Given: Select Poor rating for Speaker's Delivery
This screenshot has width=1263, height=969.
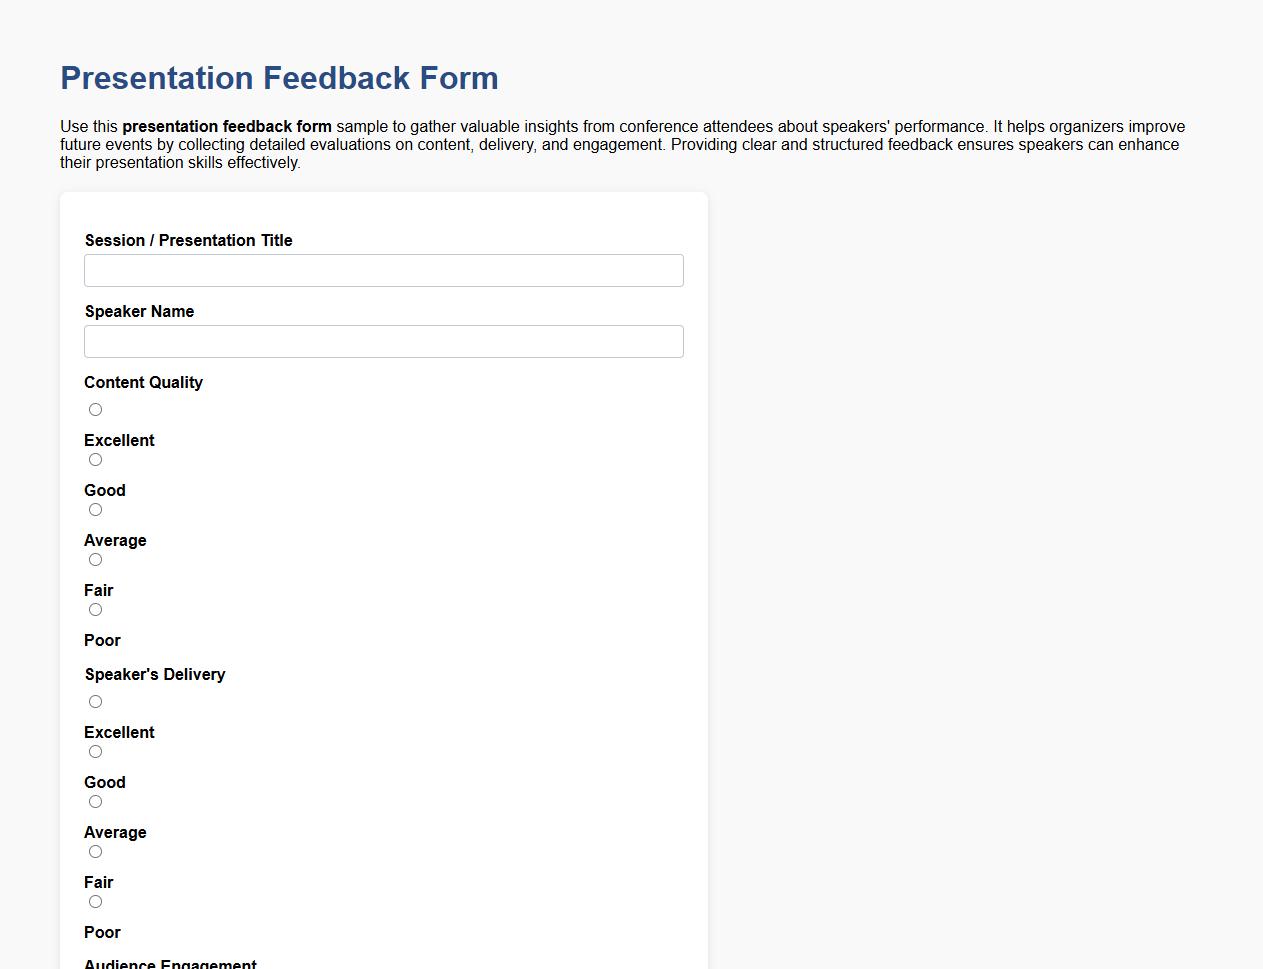Looking at the screenshot, I should (x=95, y=901).
